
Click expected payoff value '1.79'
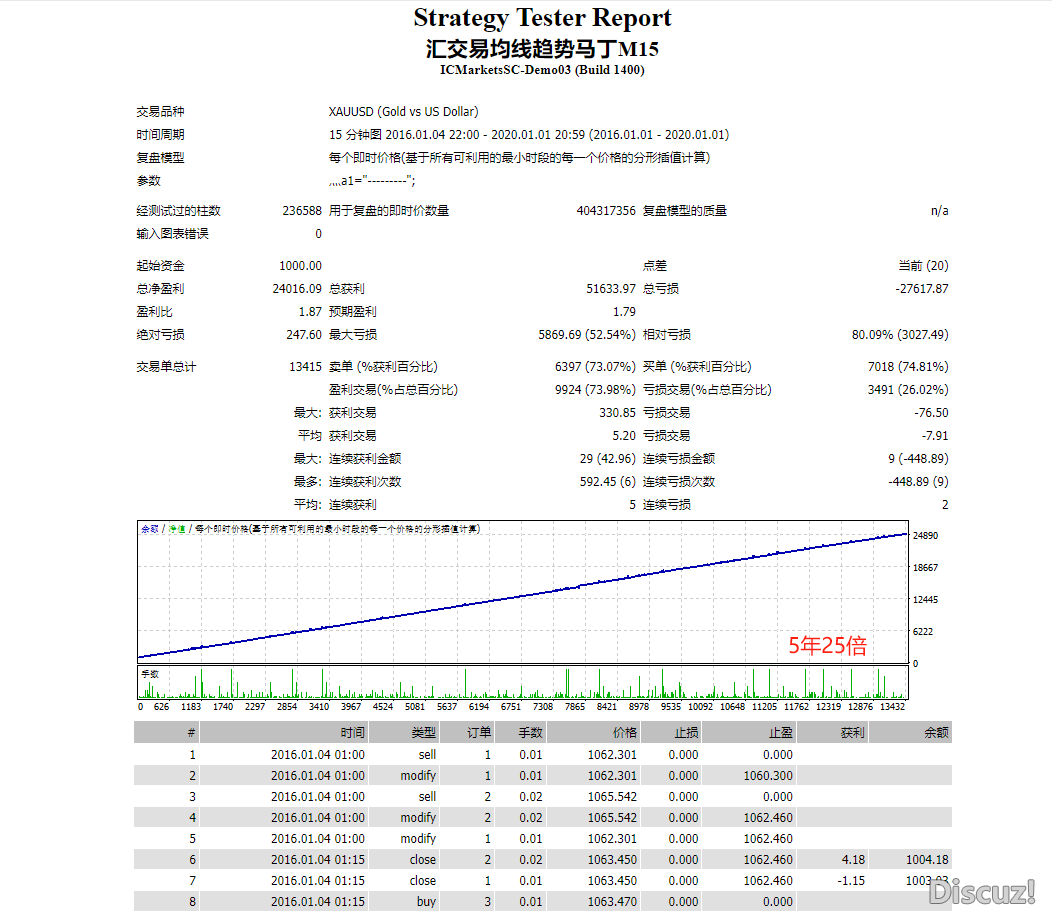624,312
